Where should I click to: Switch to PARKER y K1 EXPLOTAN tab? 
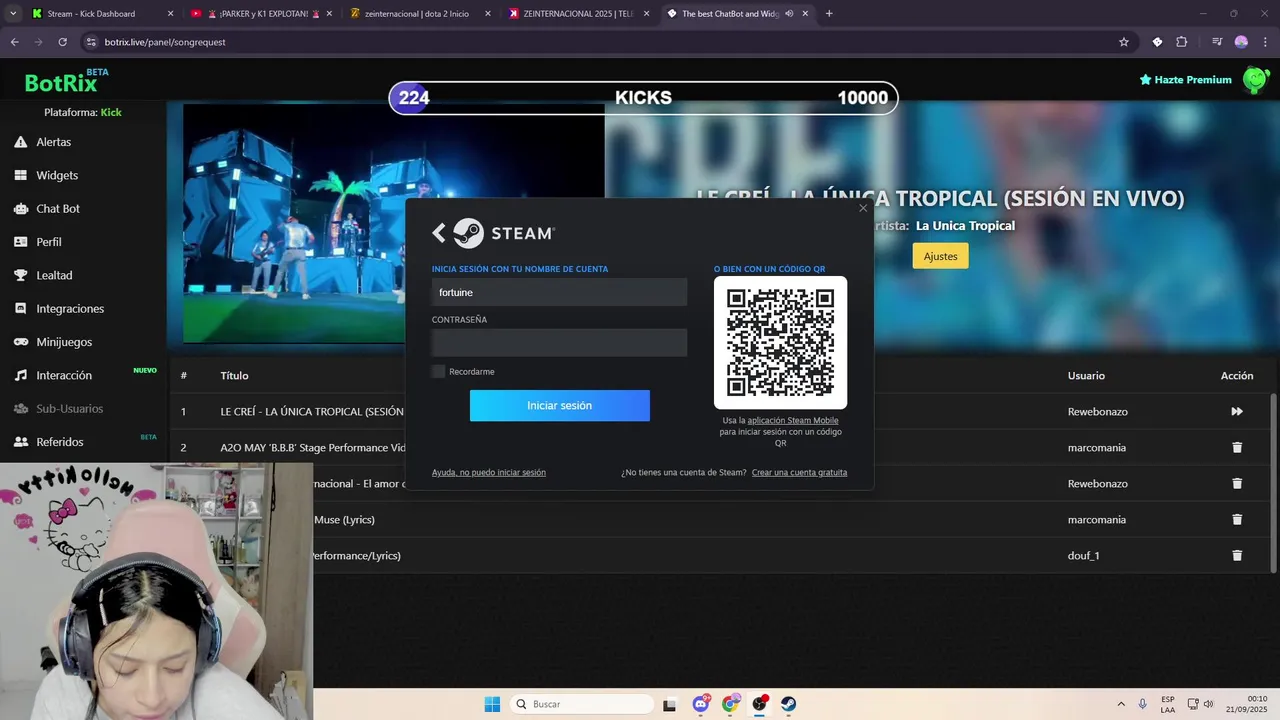click(262, 14)
